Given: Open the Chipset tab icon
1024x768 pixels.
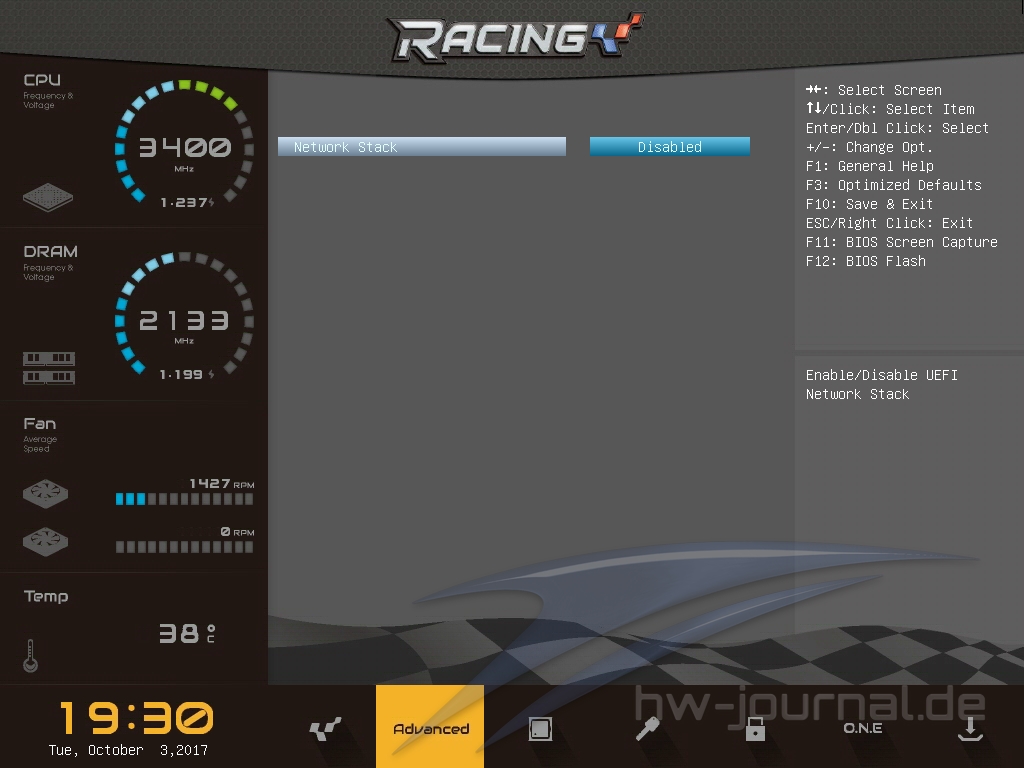Looking at the screenshot, I should coord(540,728).
